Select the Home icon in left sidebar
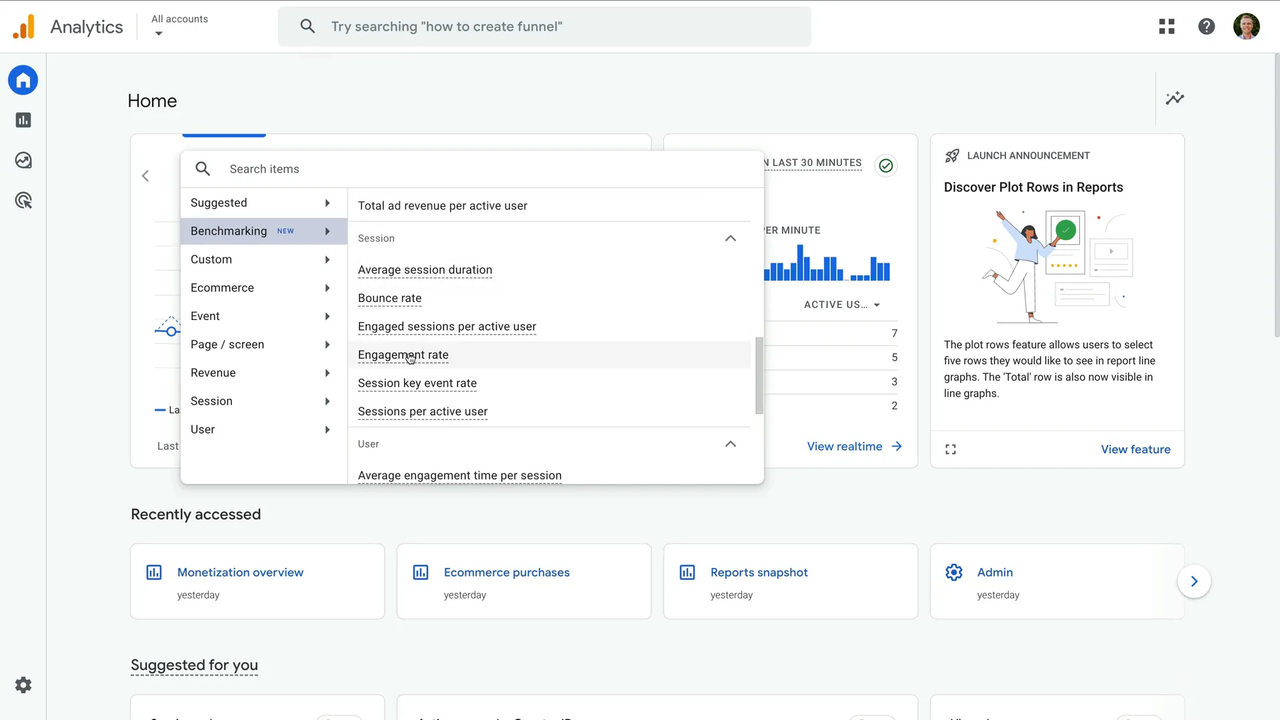The image size is (1280, 720). [22, 80]
